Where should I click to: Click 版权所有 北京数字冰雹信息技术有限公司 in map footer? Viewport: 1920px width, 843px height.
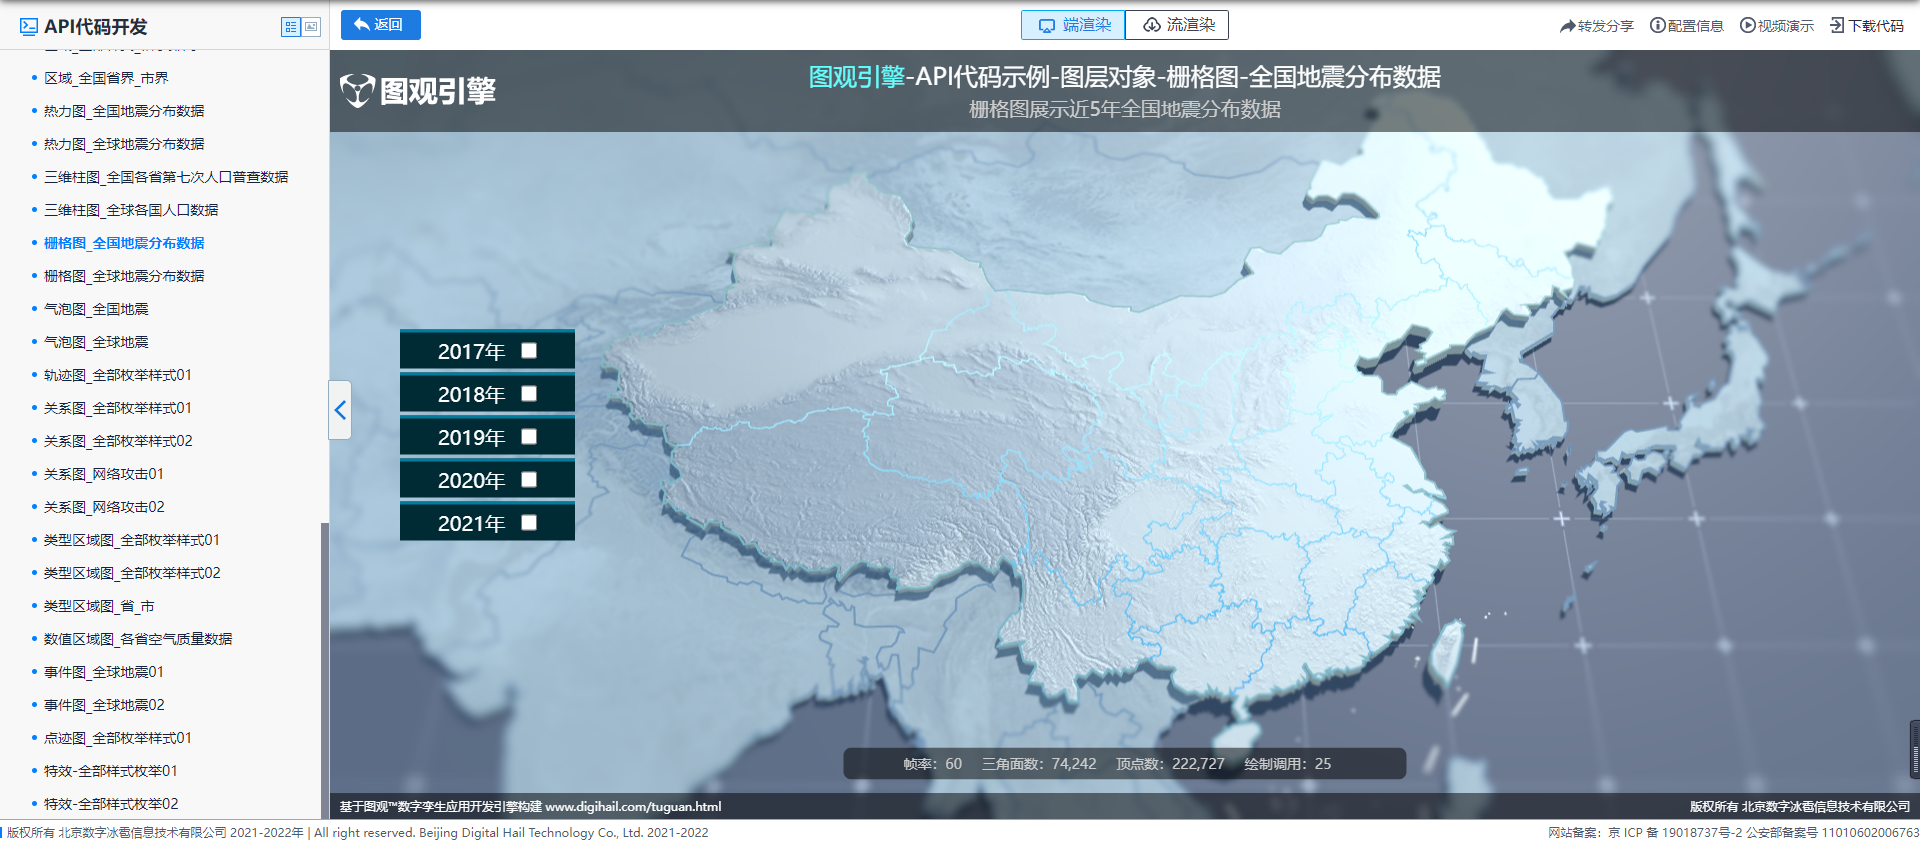(x=1800, y=807)
